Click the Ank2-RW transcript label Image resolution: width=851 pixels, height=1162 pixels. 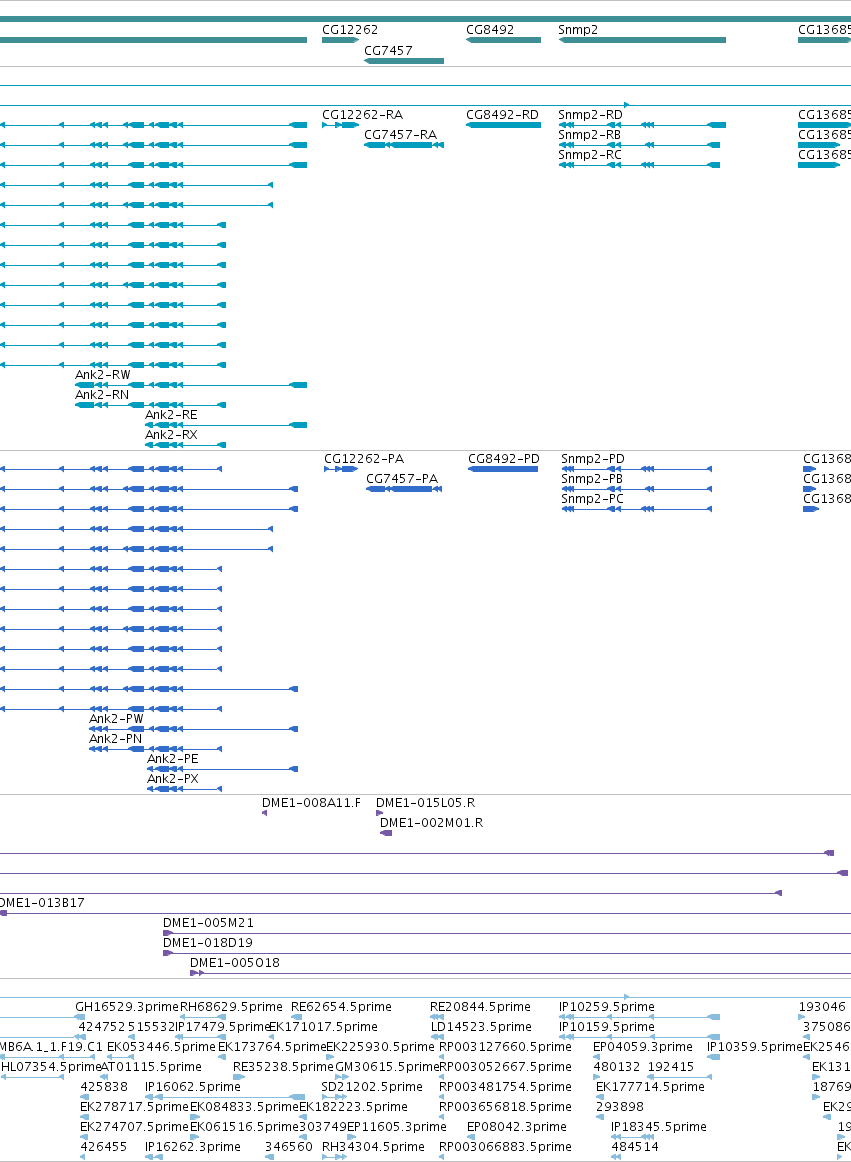click(x=102, y=375)
